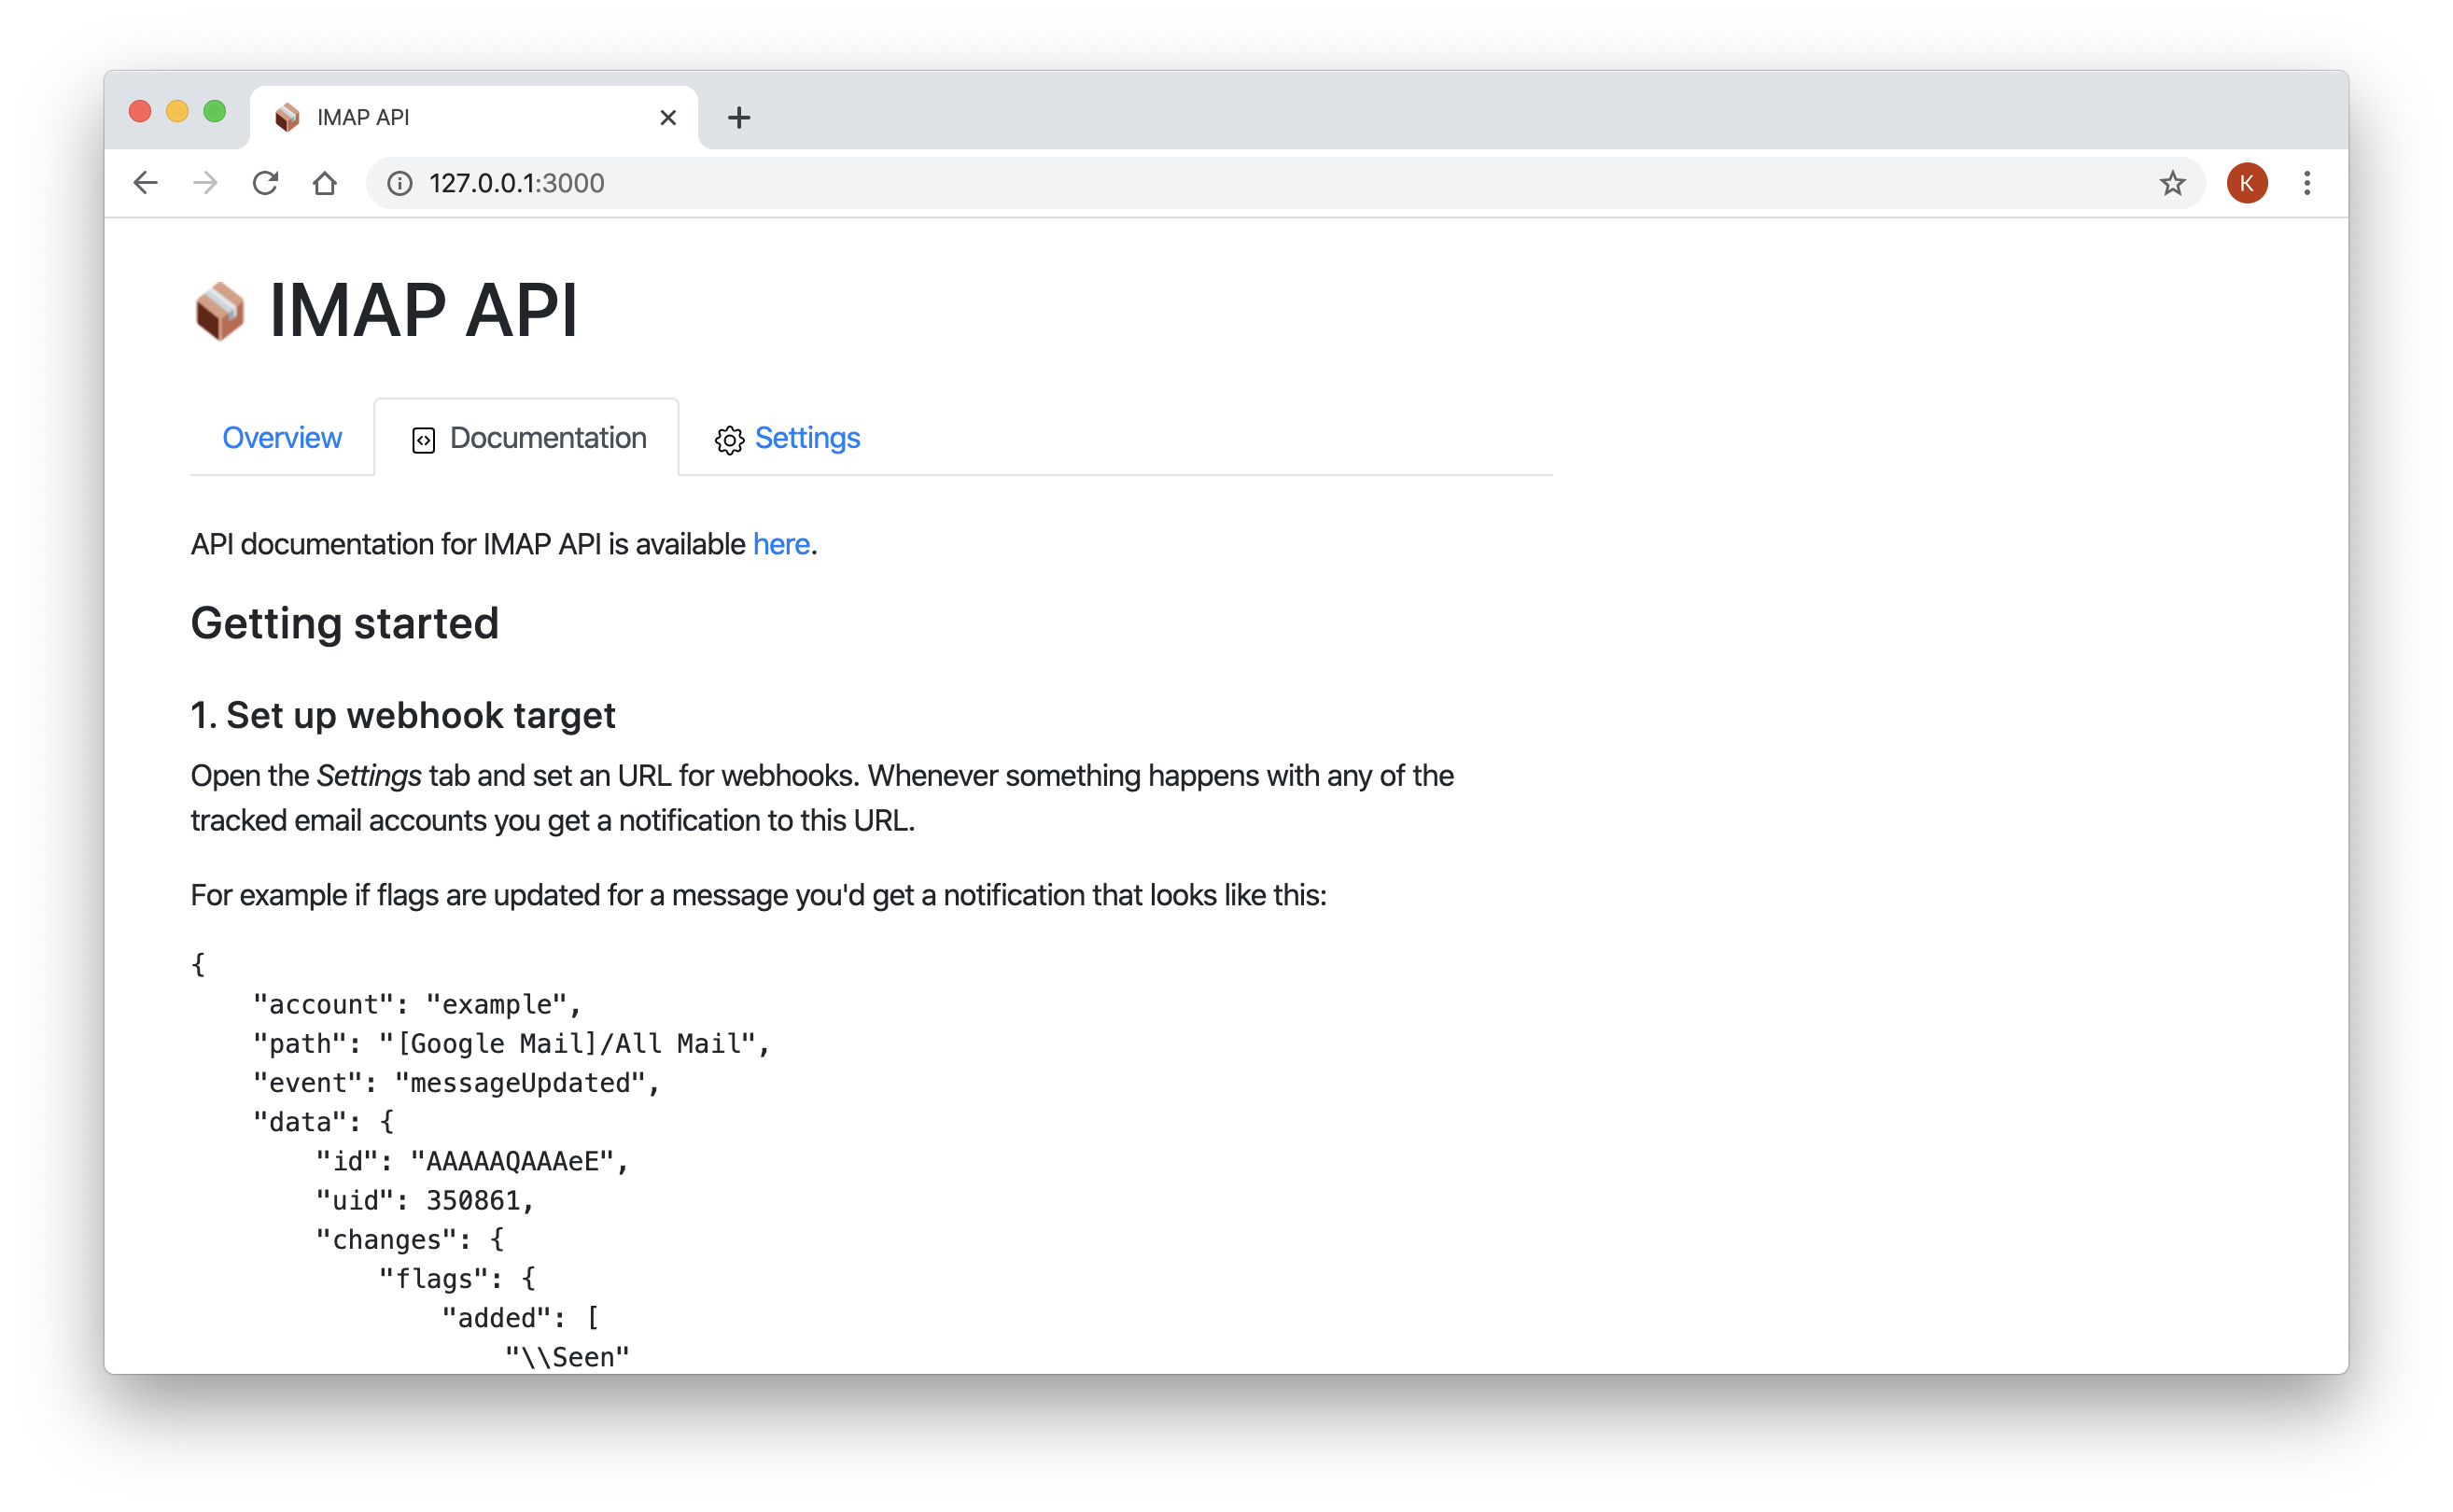This screenshot has height=1512, width=2453.
Task: Click the "added": [ code line
Action: point(520,1318)
